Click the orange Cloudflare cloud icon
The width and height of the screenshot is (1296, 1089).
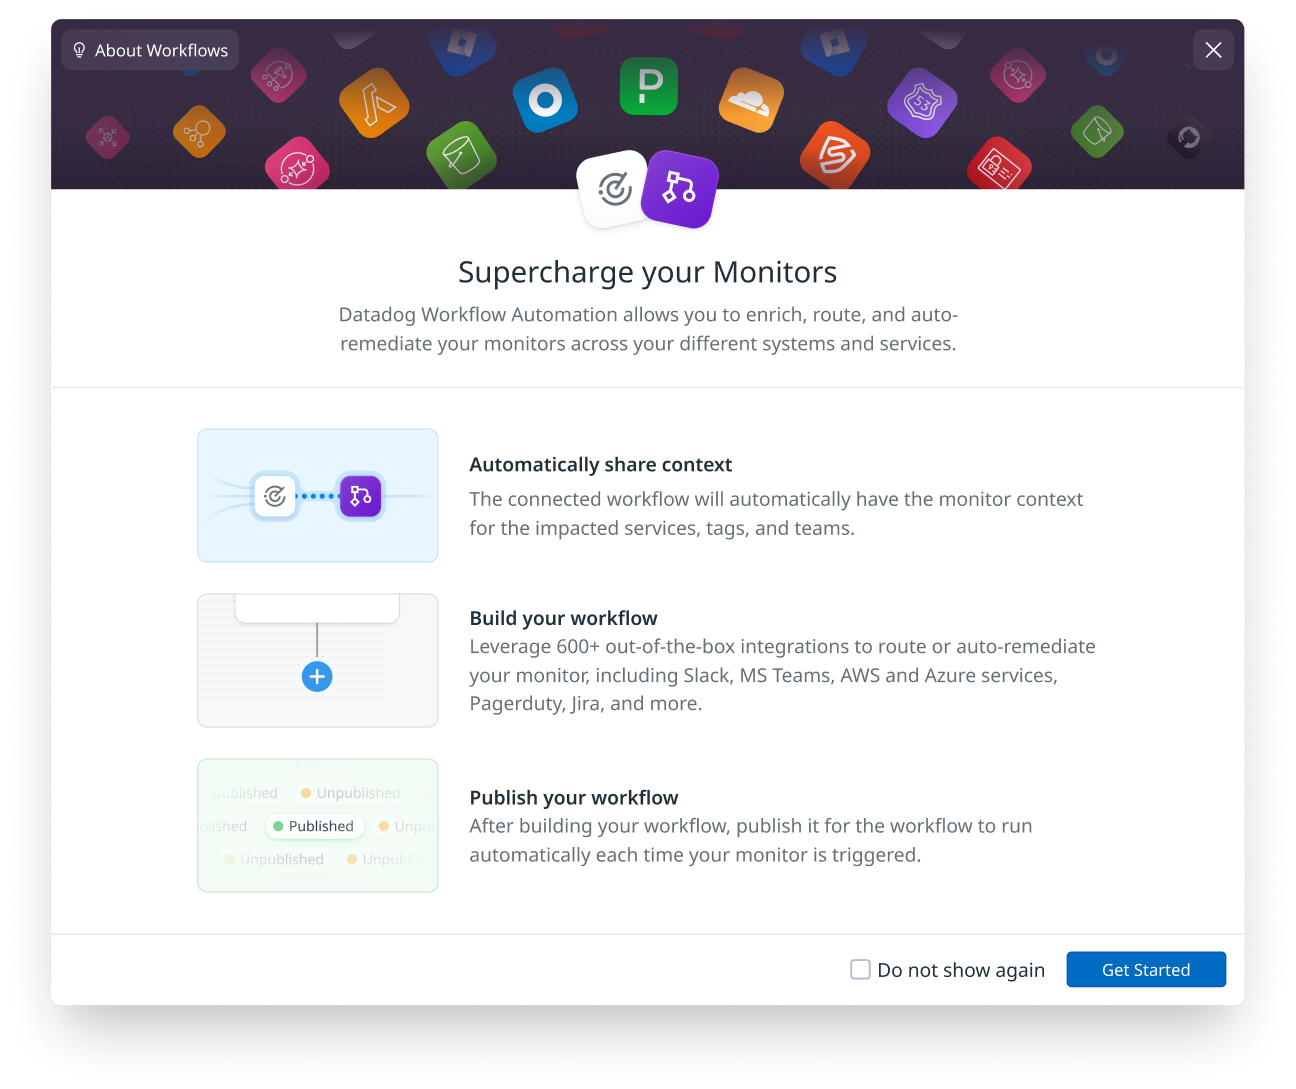click(x=751, y=100)
